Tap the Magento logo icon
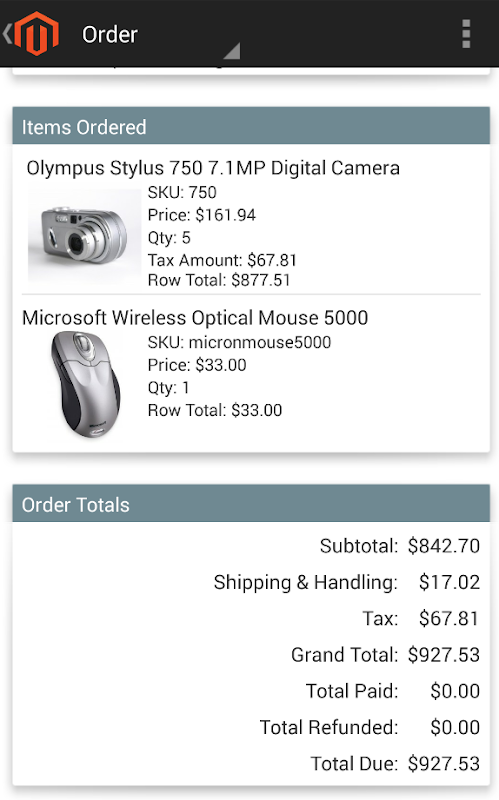499x800 pixels. coord(37,34)
